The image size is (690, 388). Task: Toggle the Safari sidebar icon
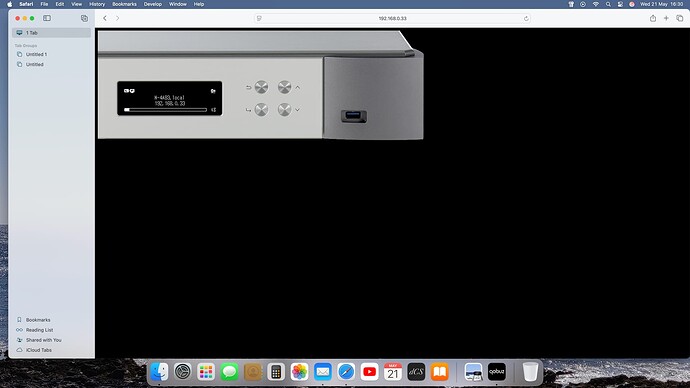tap(47, 18)
